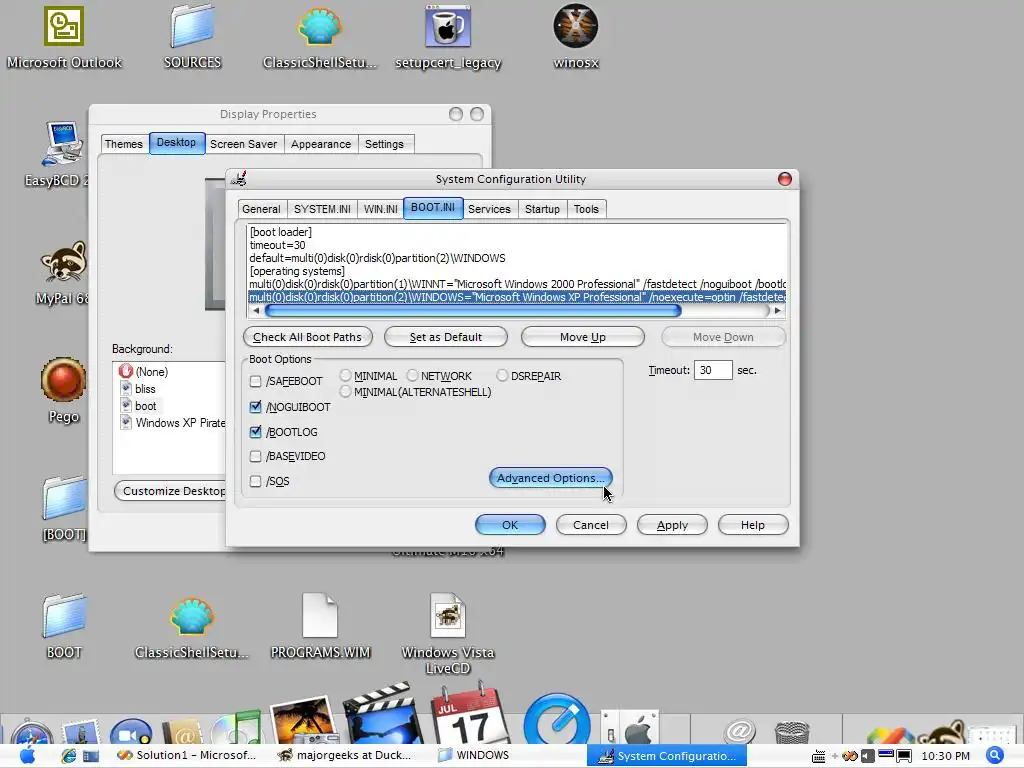Switch to the SYSTEM.INI tab

[322, 209]
